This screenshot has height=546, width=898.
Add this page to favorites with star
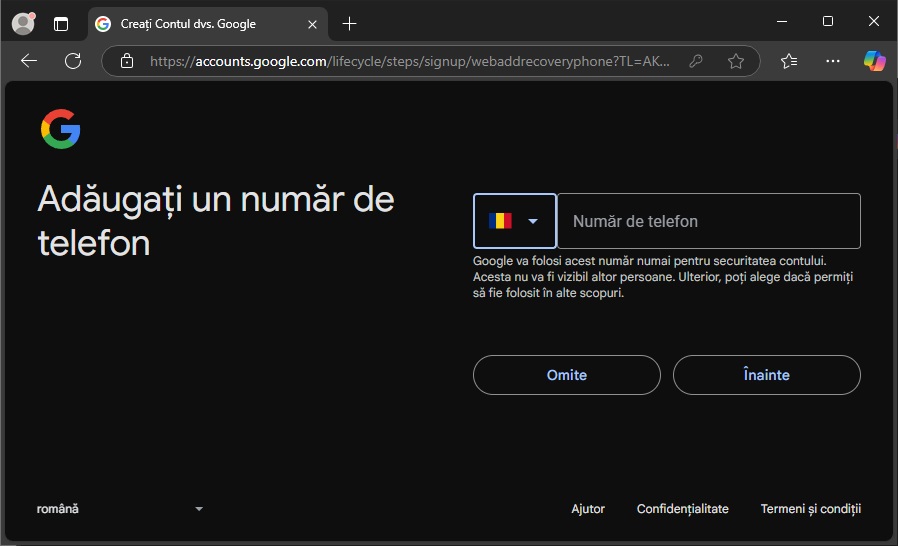pyautogui.click(x=736, y=61)
